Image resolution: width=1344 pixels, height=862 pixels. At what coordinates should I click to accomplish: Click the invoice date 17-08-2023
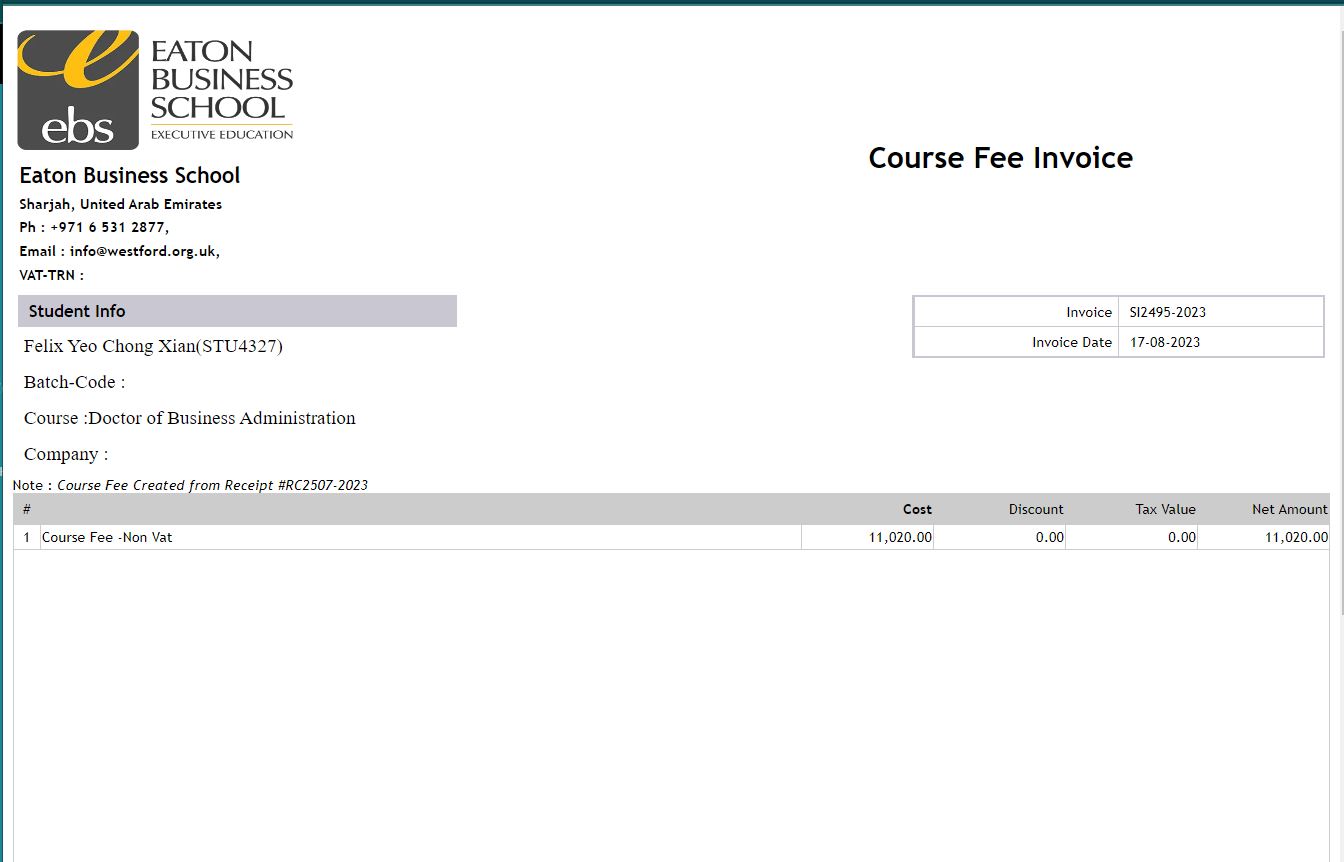(1164, 342)
